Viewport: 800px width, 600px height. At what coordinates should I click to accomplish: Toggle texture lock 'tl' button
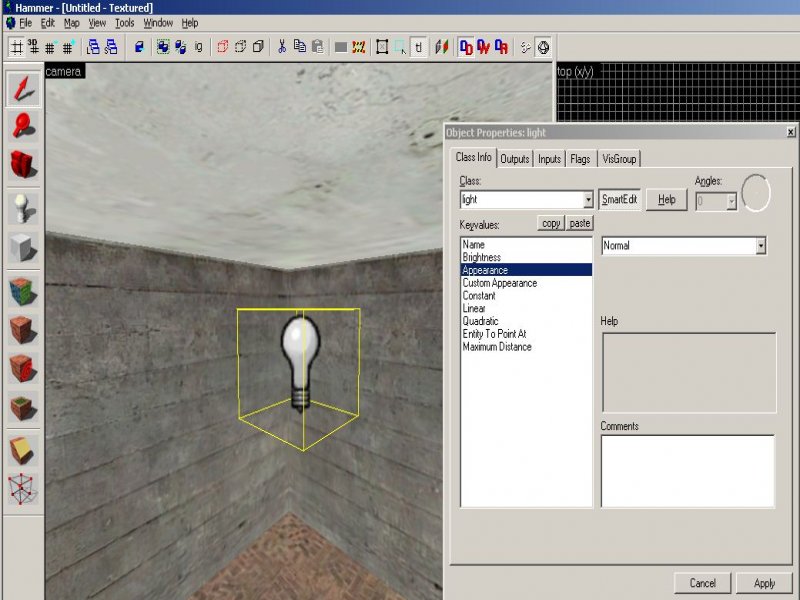click(418, 46)
